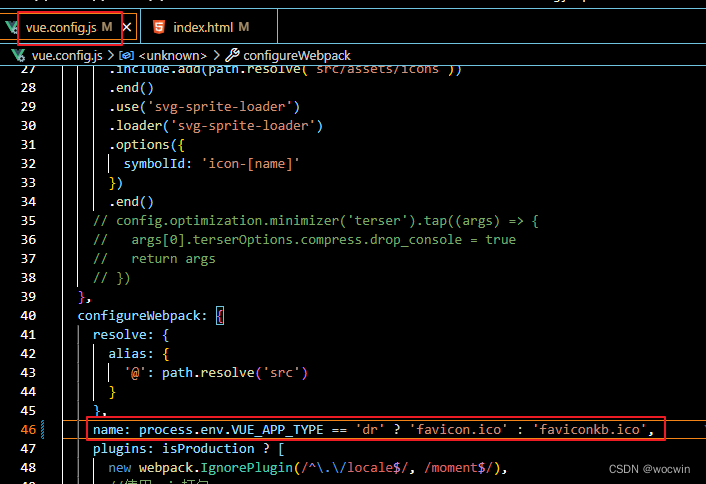Click webpack.IgnorePlugin on line 48
The height and width of the screenshot is (484, 706).
pyautogui.click(x=215, y=468)
